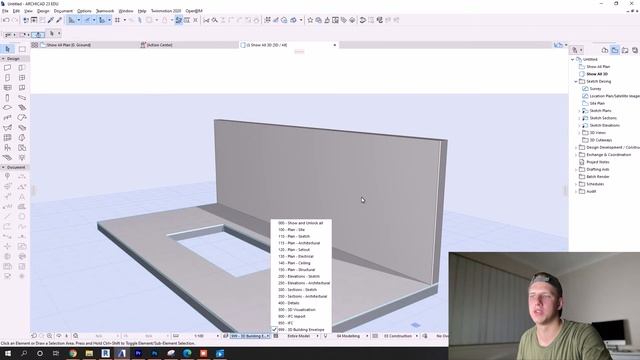Toggle the Suspend Groups highlighted button
This screenshot has height=360, width=640.
point(178,20)
